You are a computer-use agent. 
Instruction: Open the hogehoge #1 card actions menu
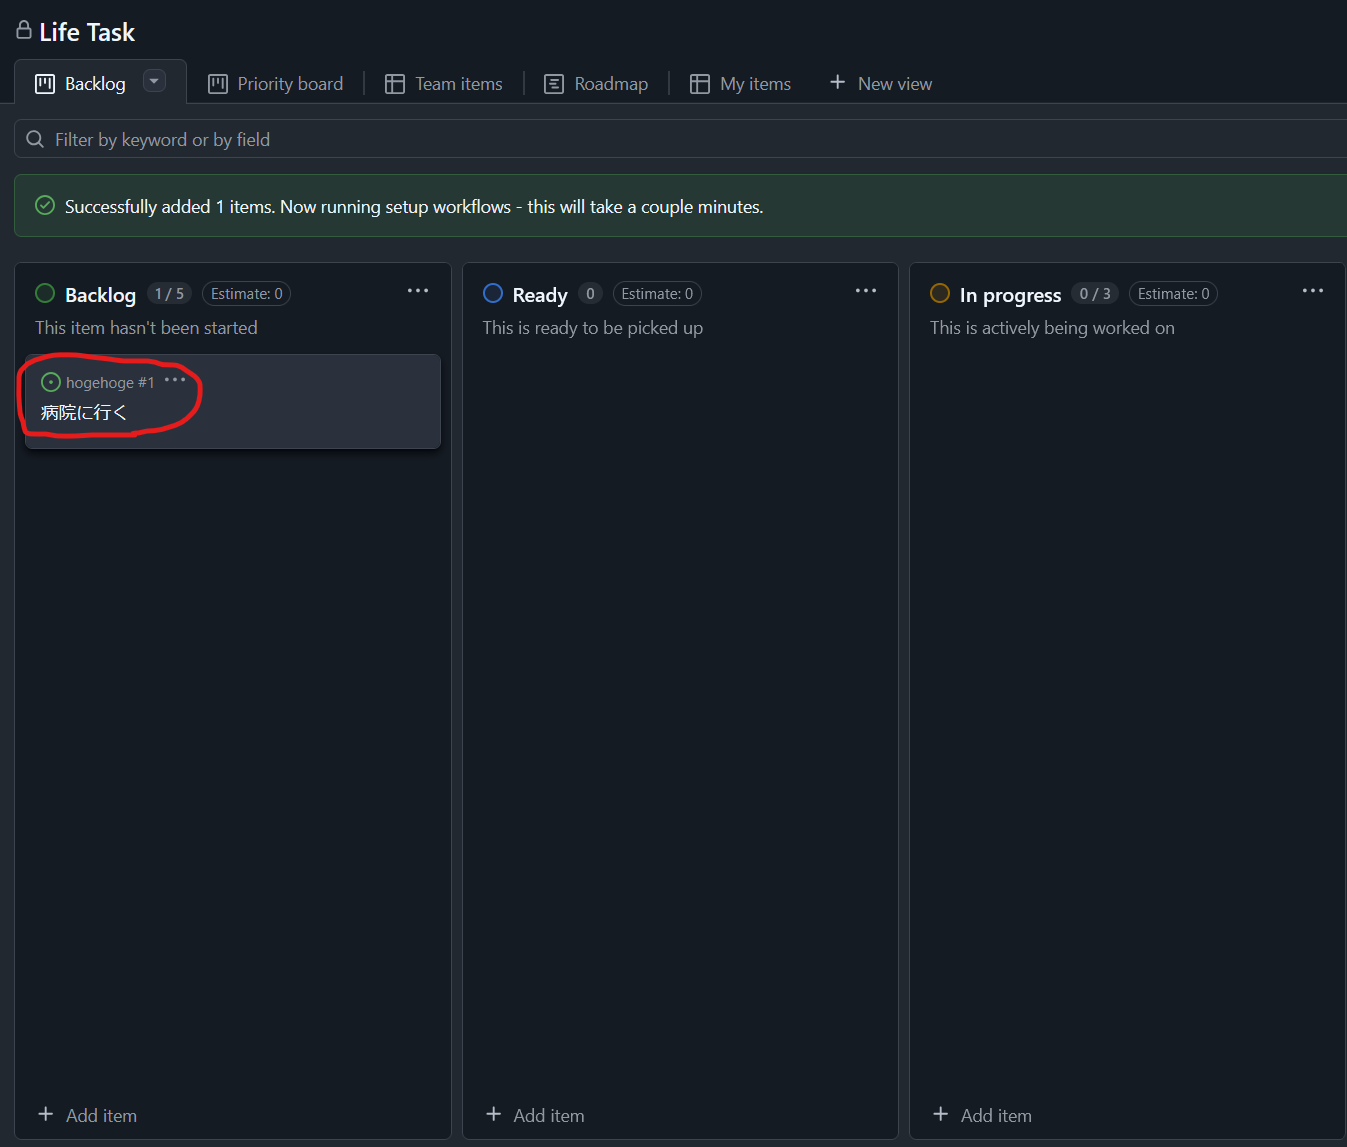tap(175, 380)
